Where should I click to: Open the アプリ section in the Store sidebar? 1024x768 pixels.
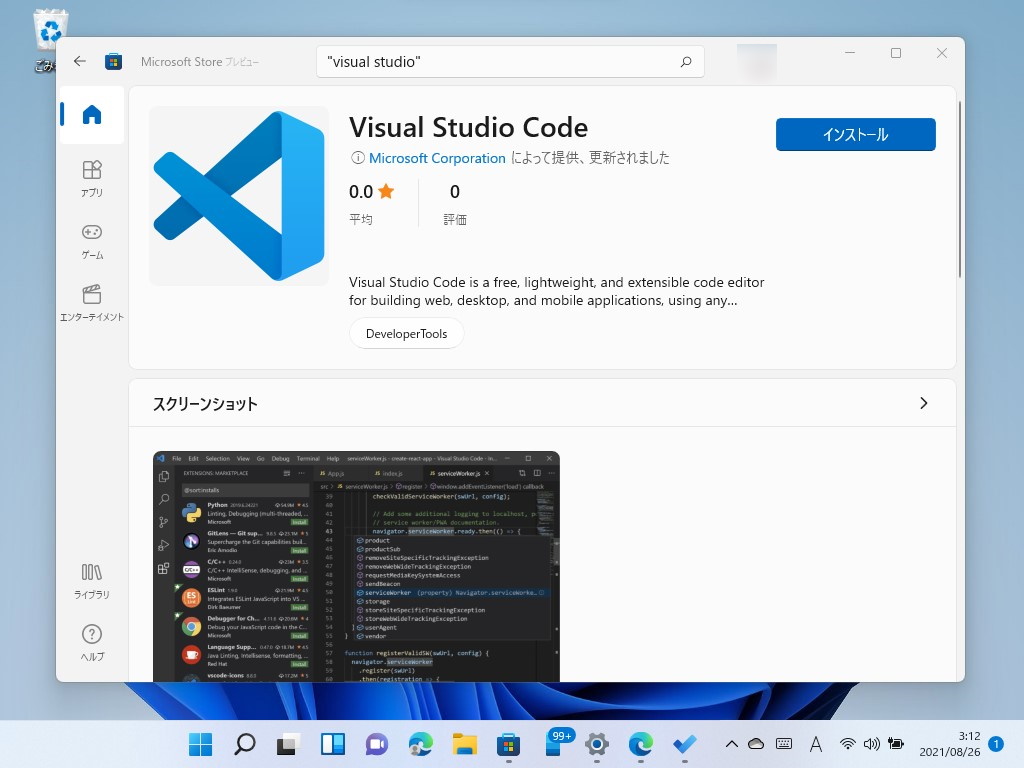91,178
